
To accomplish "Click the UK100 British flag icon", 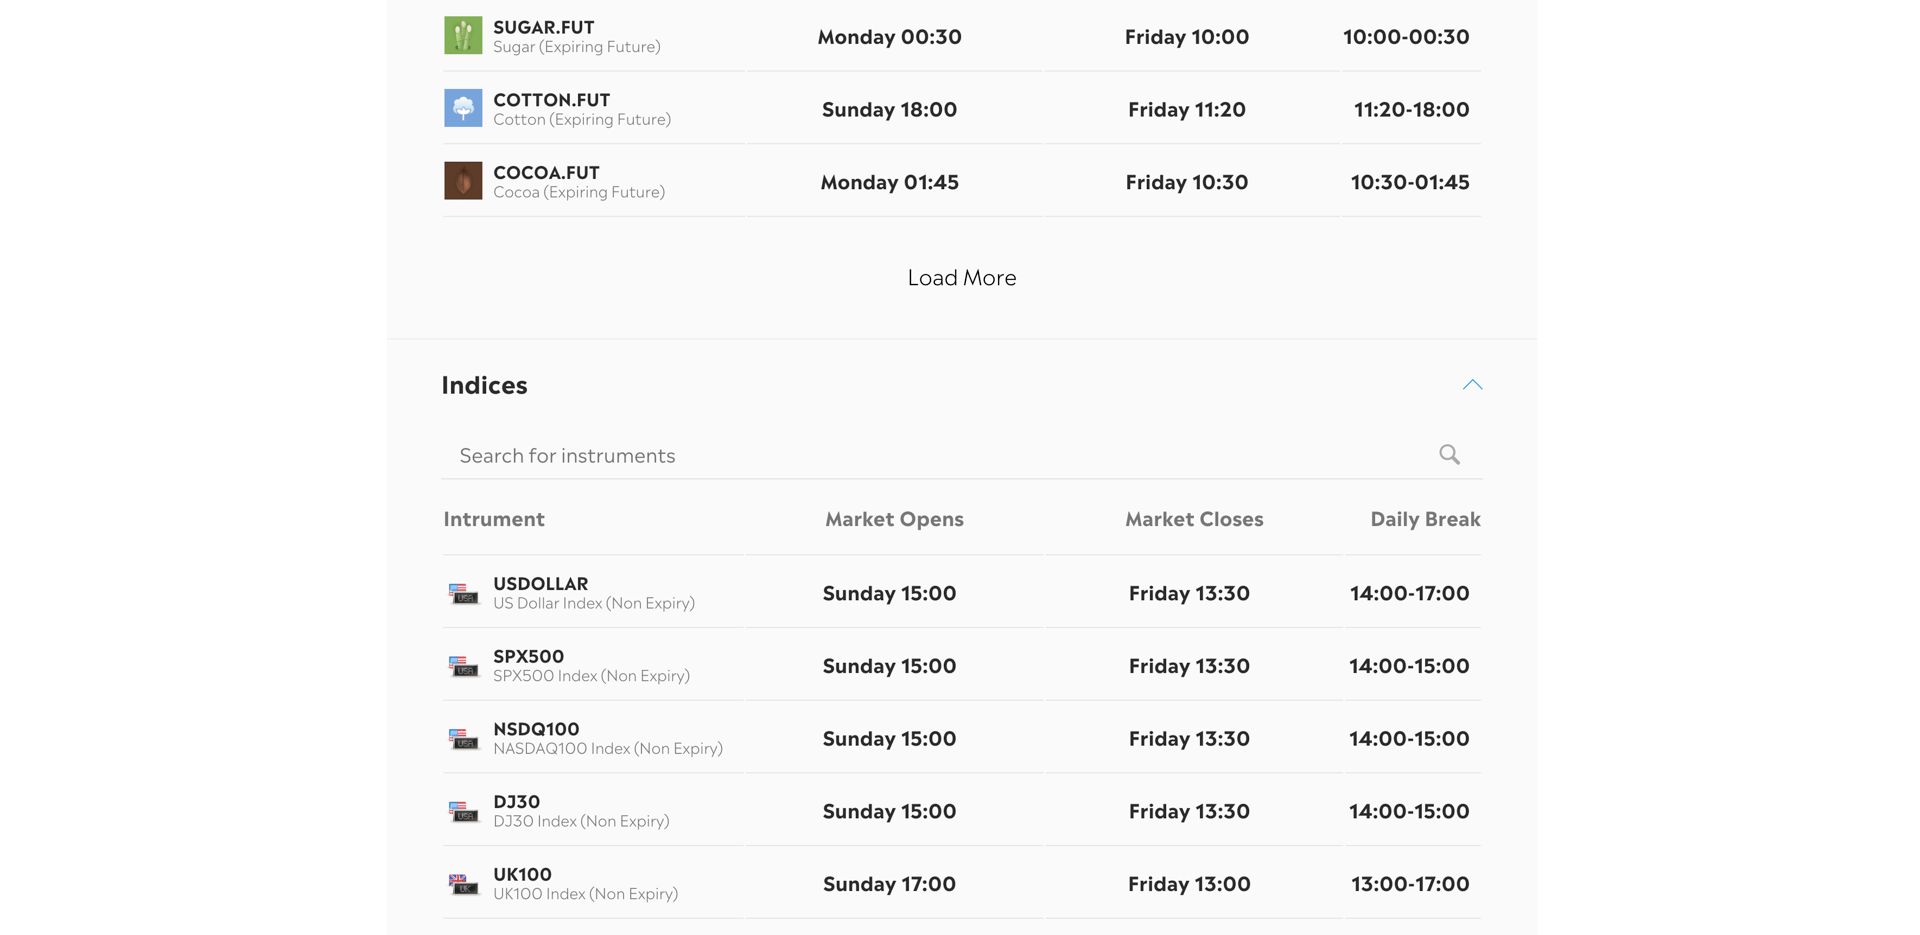I will click(x=463, y=884).
